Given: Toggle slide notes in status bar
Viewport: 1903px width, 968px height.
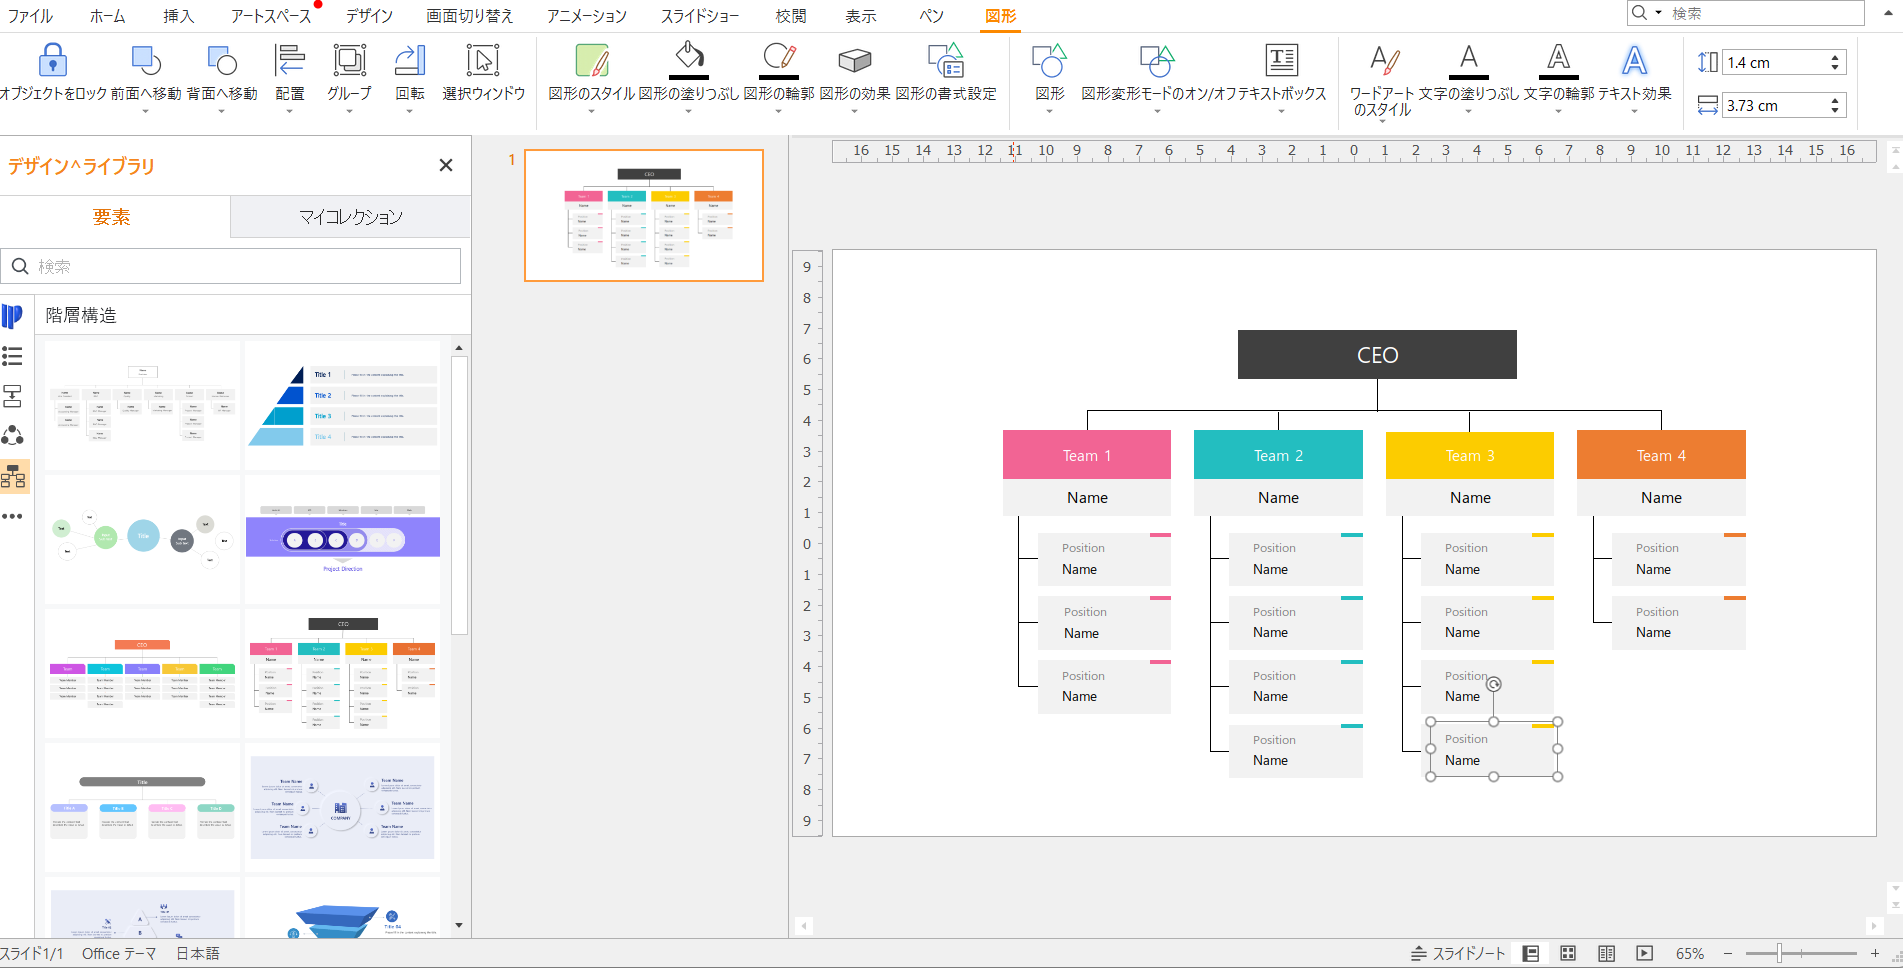Looking at the screenshot, I should click(x=1458, y=954).
